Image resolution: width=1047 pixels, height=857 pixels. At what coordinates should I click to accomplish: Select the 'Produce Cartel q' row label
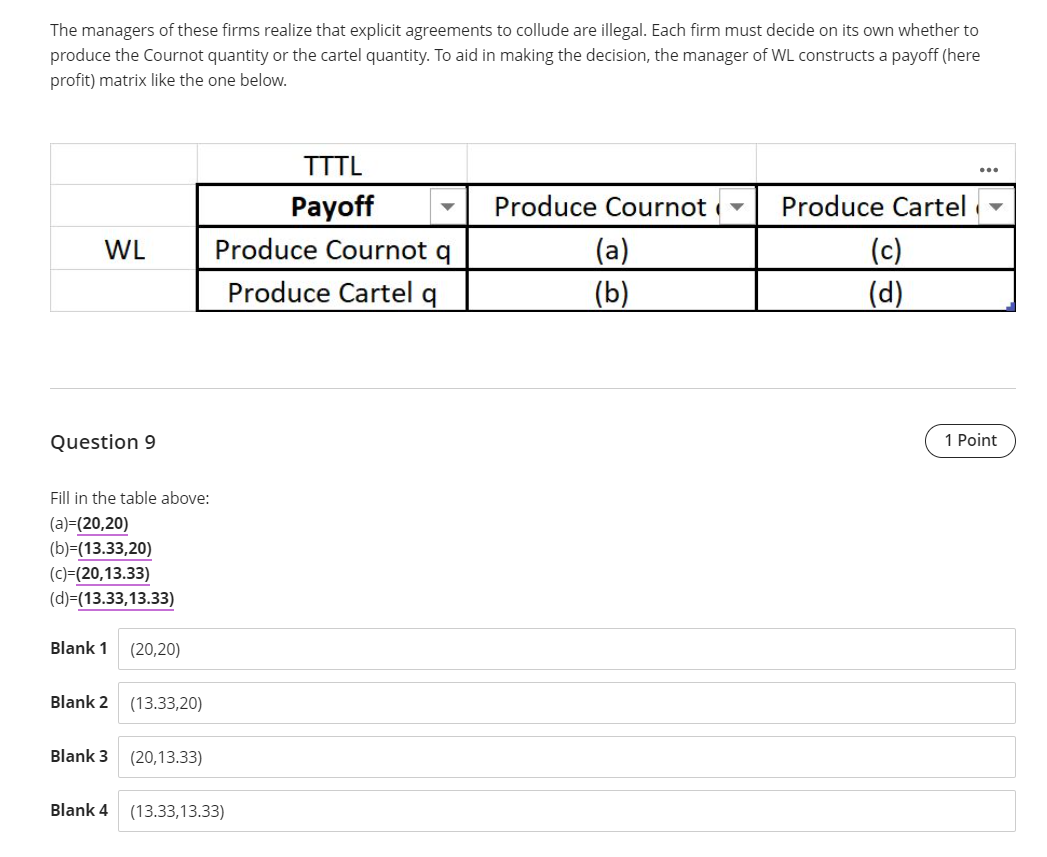click(333, 292)
